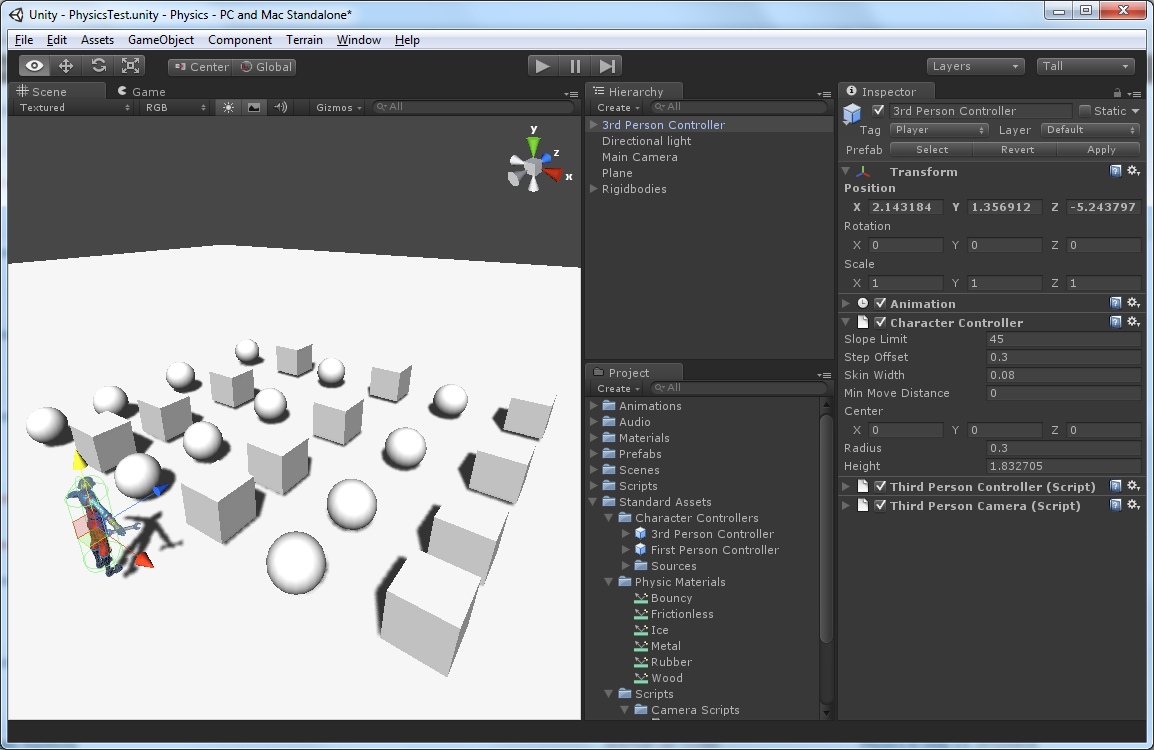
Task: Open Transform component gear settings
Action: [1133, 171]
